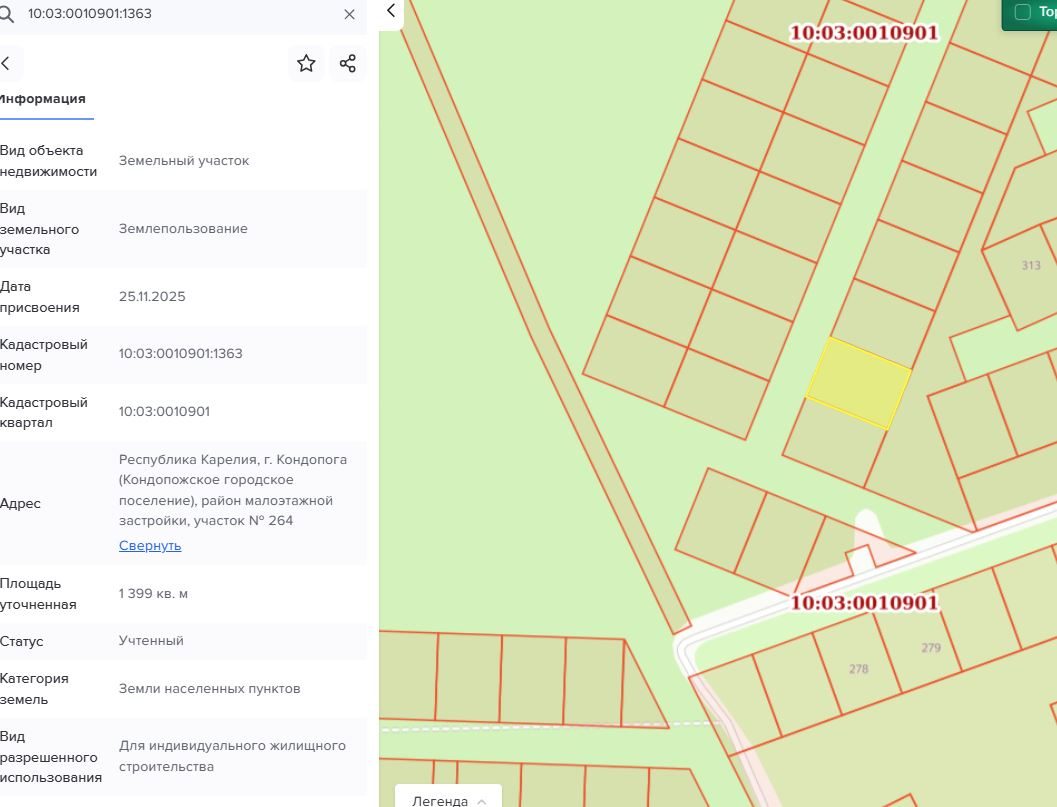Go back using the left arrow
The height and width of the screenshot is (807, 1057).
(x=6, y=63)
